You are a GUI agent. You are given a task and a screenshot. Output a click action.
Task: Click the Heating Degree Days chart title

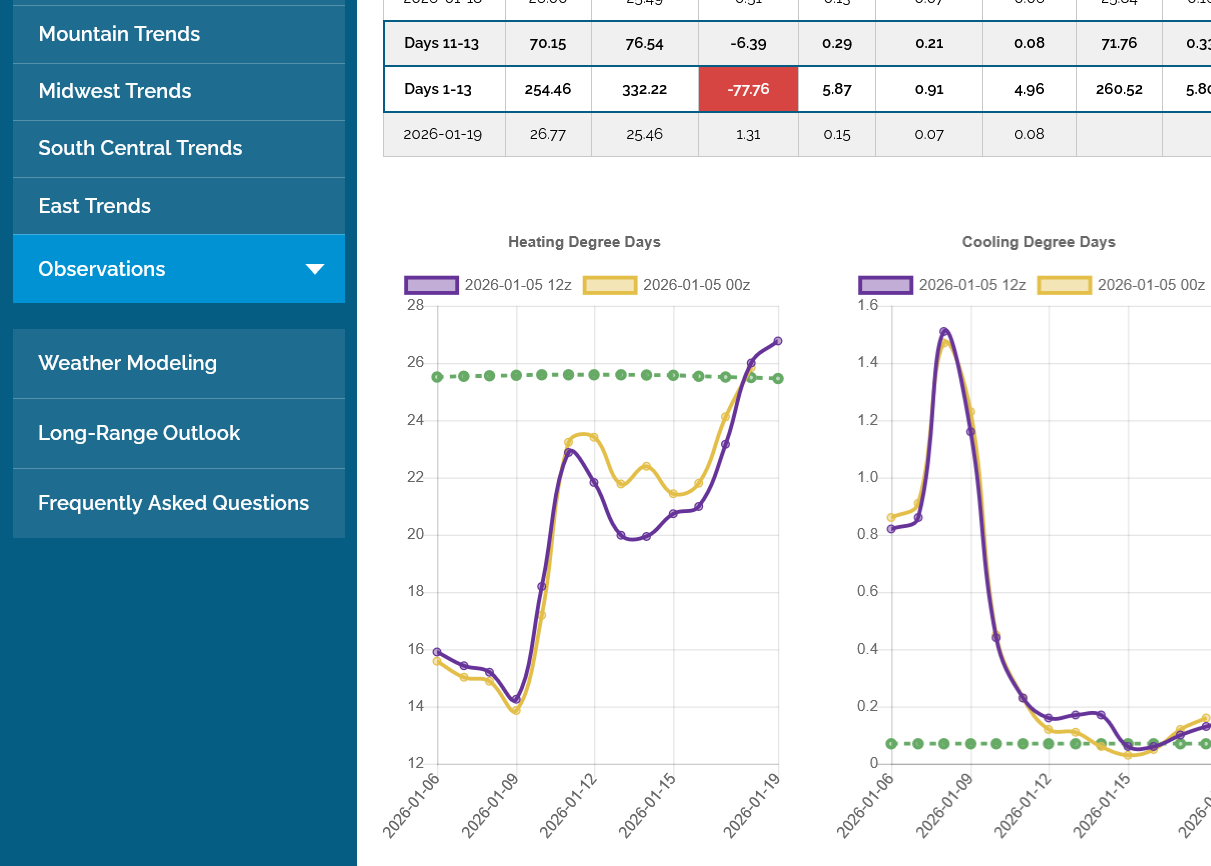click(584, 242)
